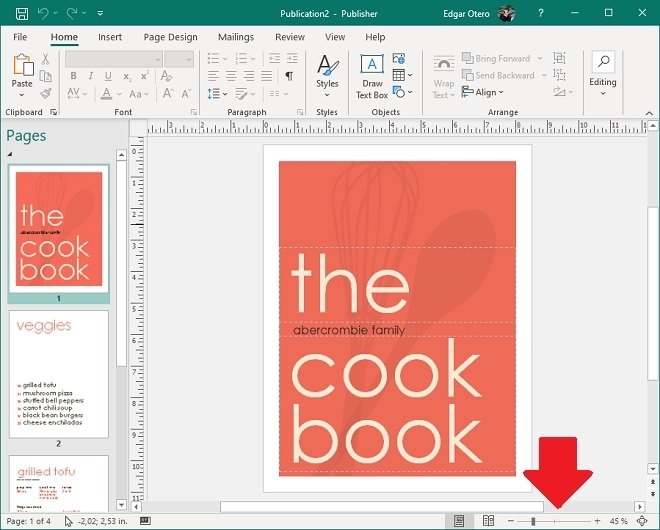Toggle Center paragraph alignment
This screenshot has width=660, height=530.
point(231,76)
